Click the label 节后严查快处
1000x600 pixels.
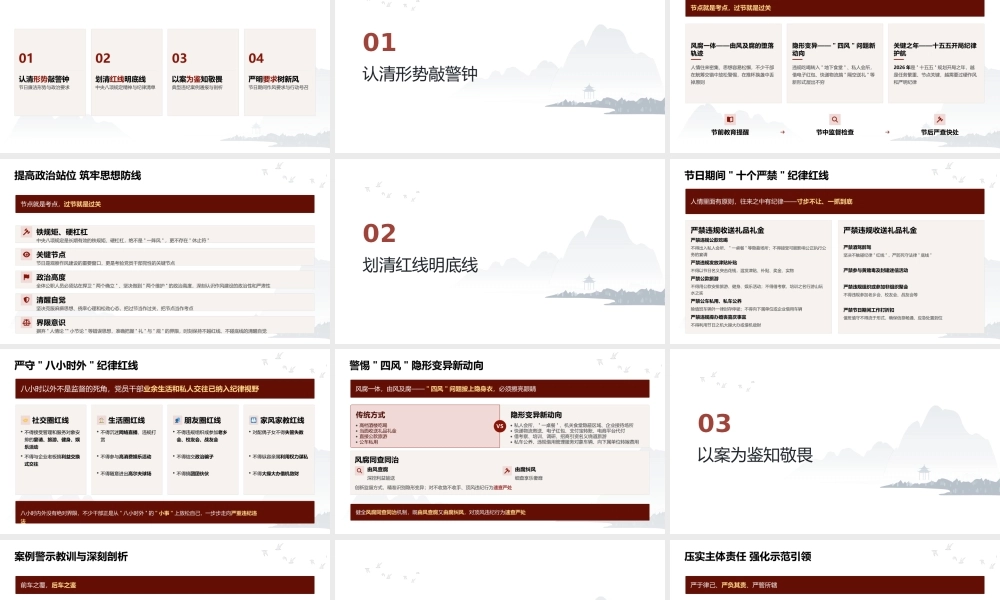(x=939, y=133)
